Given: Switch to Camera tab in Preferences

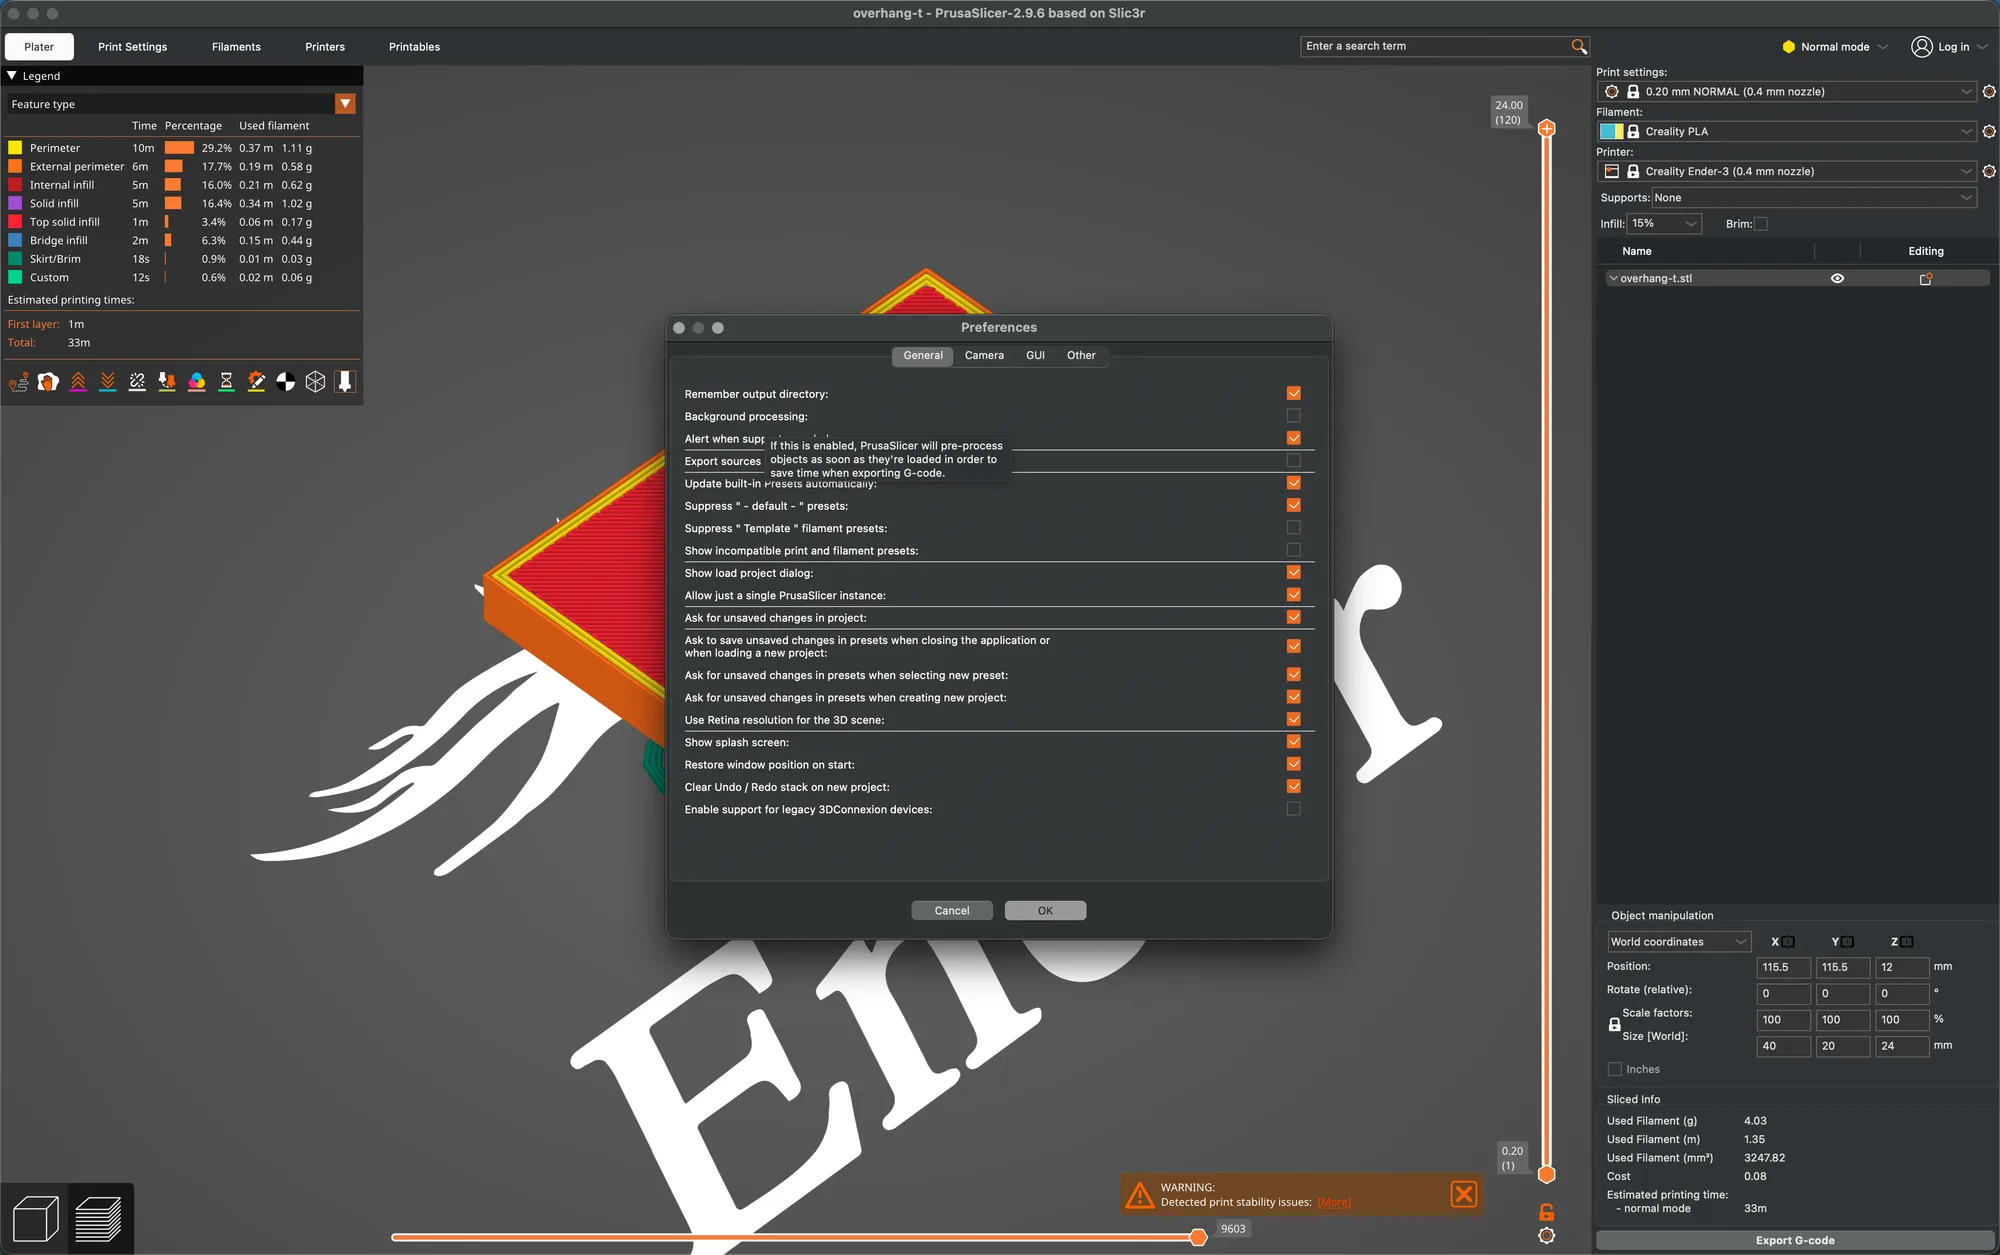Looking at the screenshot, I should tap(984, 356).
